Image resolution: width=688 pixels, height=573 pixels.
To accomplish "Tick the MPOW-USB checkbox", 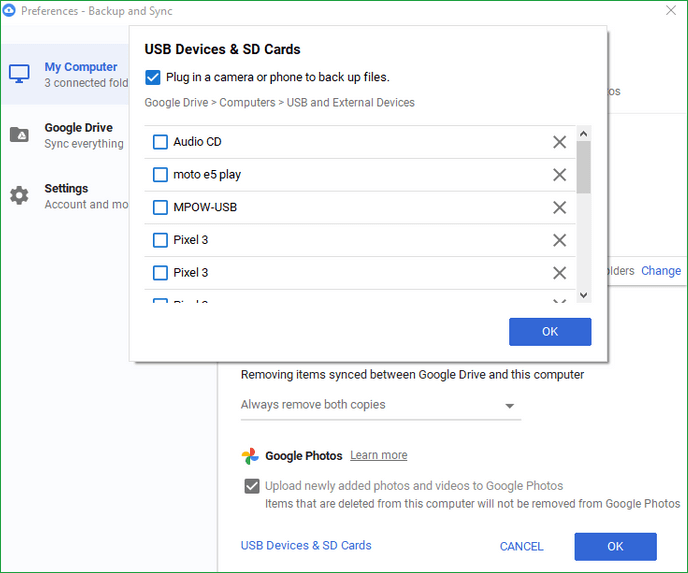I will tap(160, 208).
